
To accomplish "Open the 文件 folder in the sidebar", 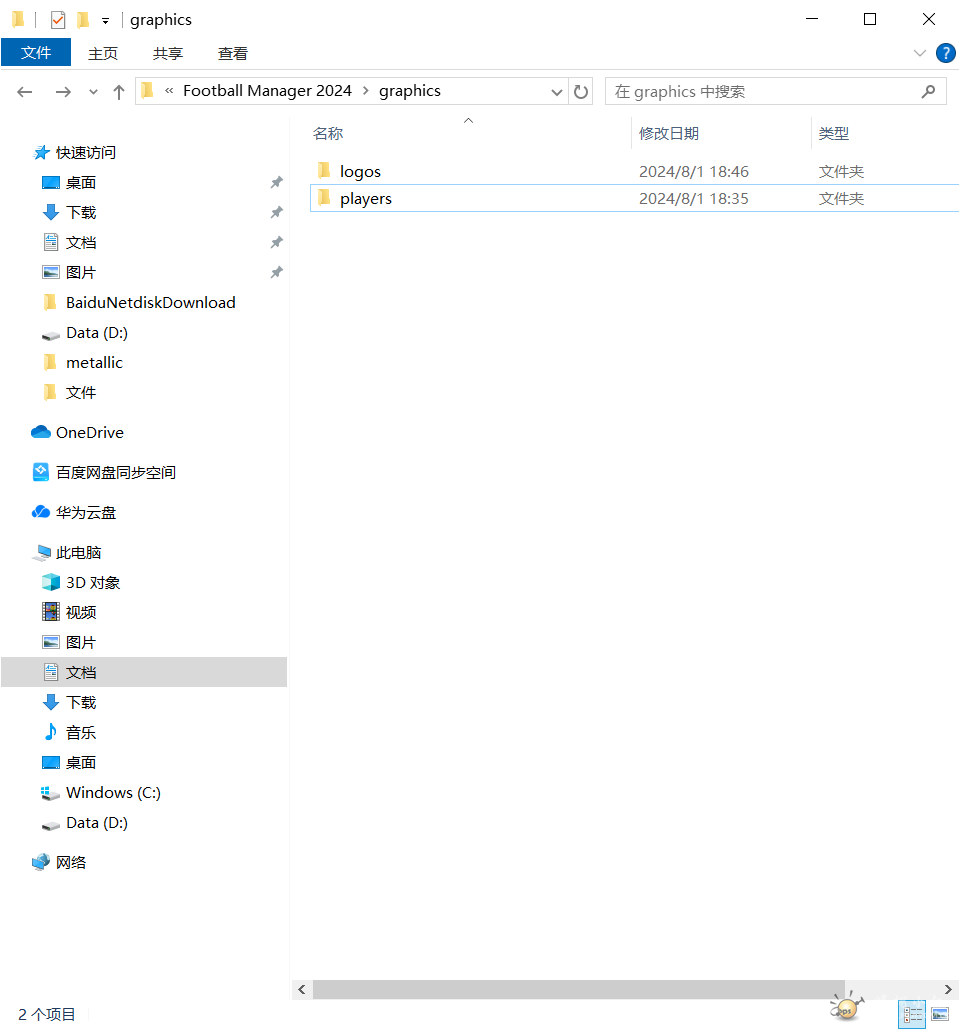I will [81, 393].
